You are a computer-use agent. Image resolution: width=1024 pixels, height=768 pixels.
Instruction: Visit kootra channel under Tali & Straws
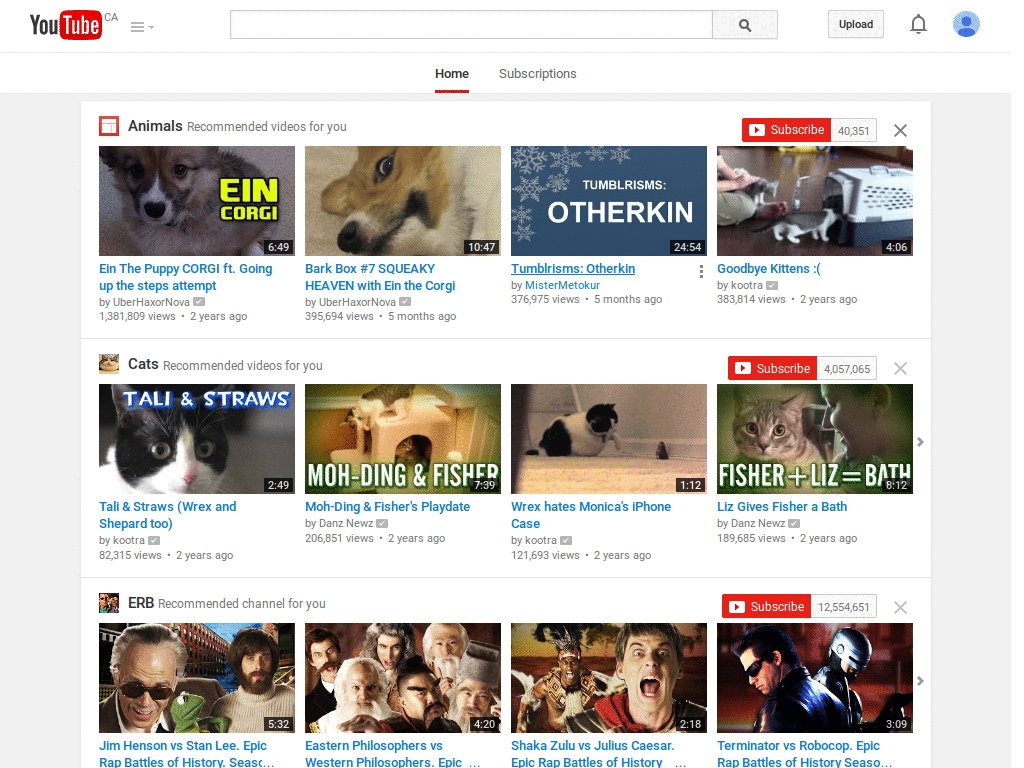[x=129, y=540]
